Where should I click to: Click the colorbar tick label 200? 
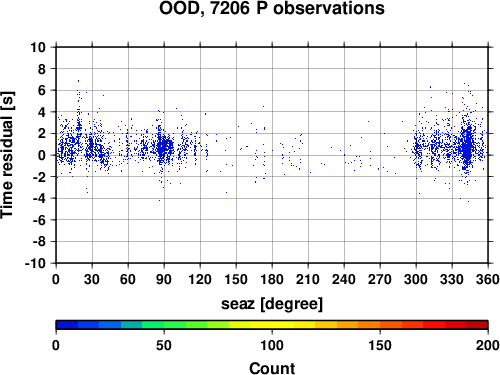tap(488, 345)
